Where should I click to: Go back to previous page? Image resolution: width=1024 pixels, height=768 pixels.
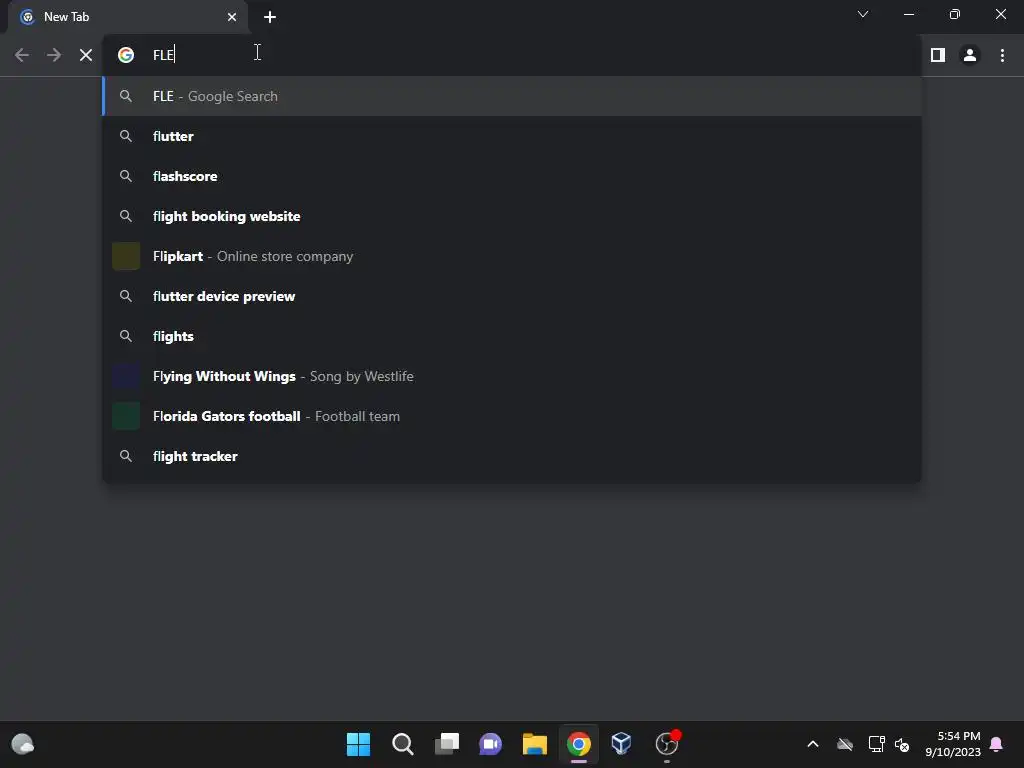coord(22,56)
